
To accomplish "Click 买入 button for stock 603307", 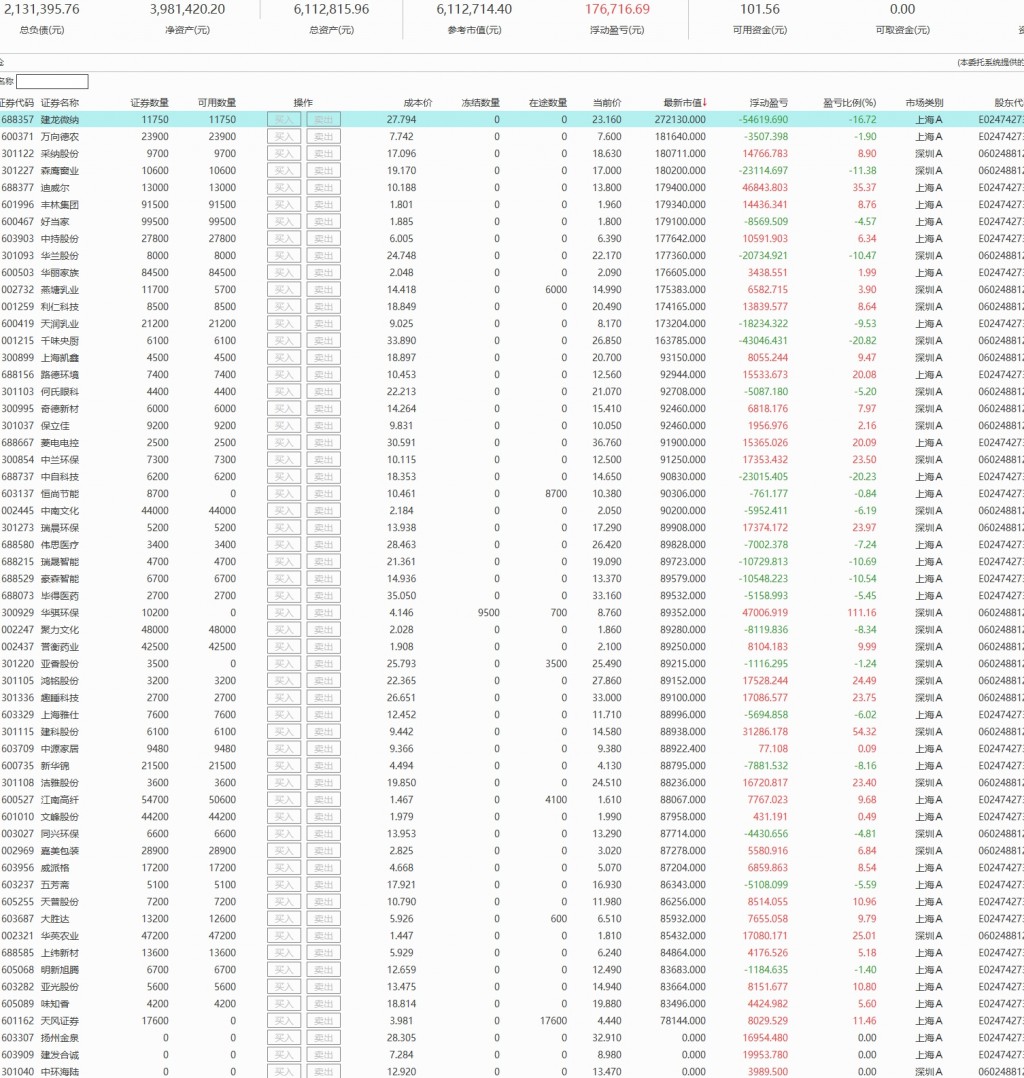I will 284,1037.
